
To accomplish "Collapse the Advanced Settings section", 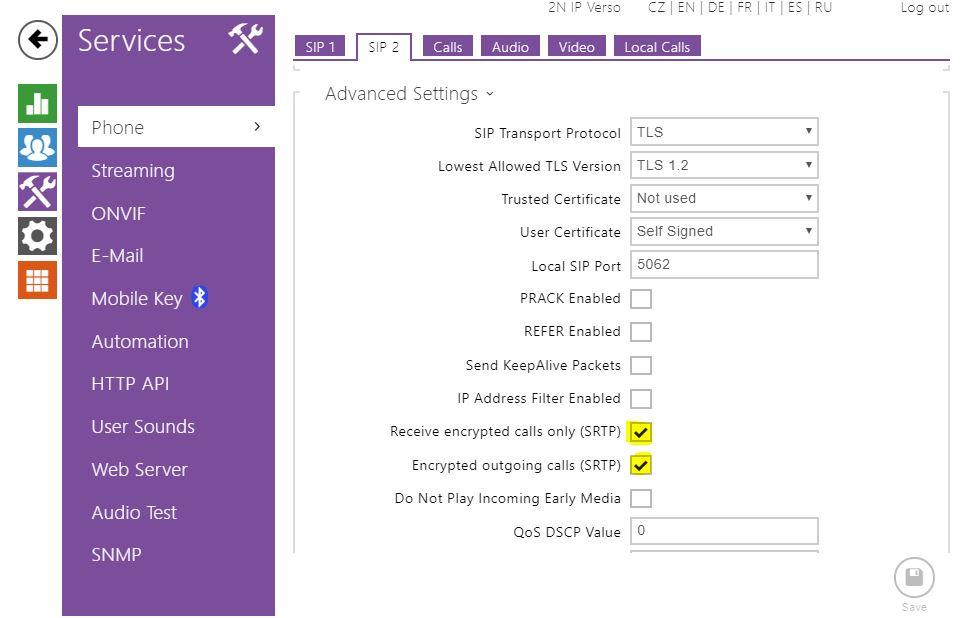I will [x=409, y=94].
